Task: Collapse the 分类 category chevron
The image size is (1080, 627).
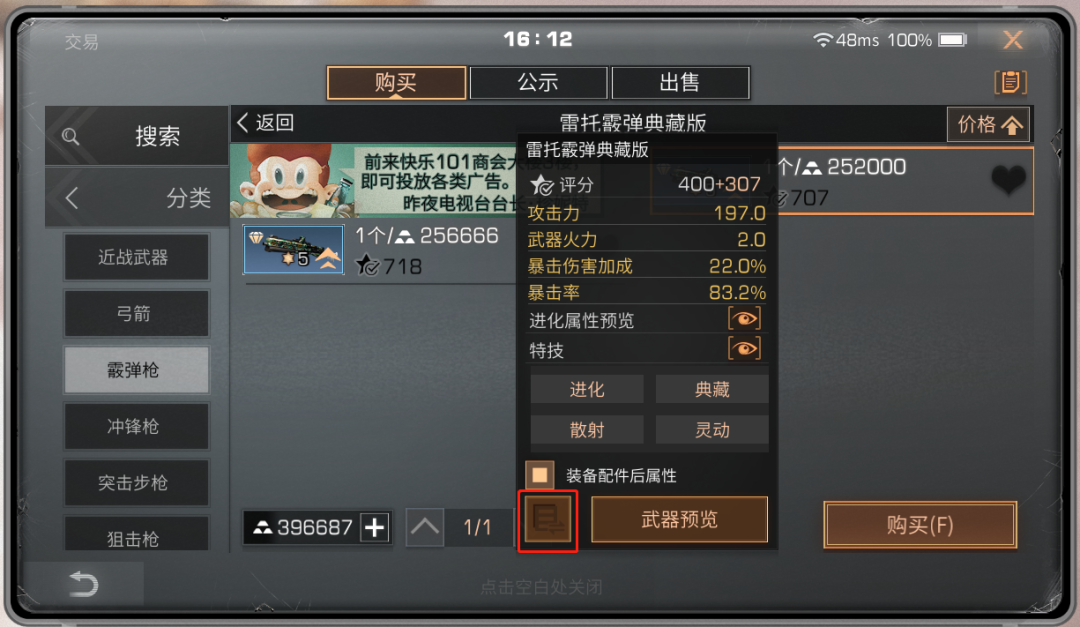Action: point(72,198)
